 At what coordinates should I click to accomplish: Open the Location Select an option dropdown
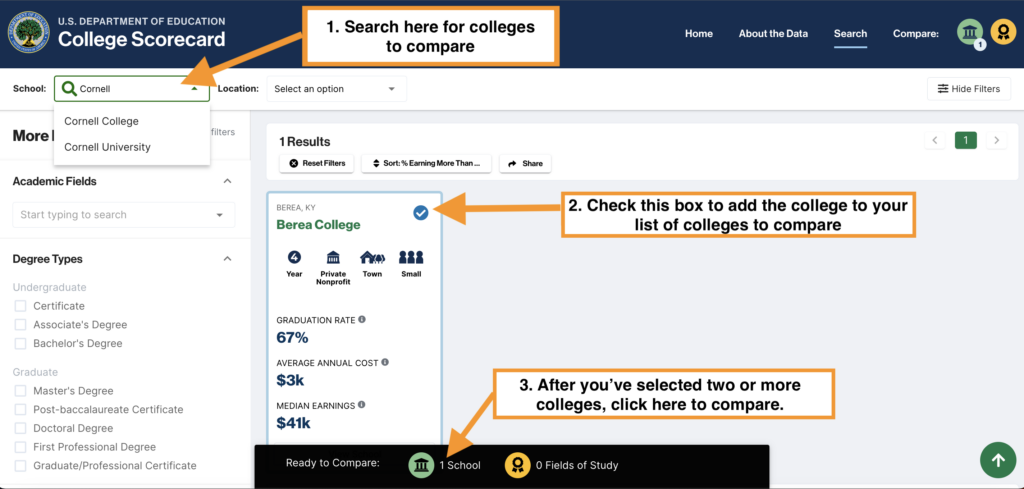click(336, 89)
